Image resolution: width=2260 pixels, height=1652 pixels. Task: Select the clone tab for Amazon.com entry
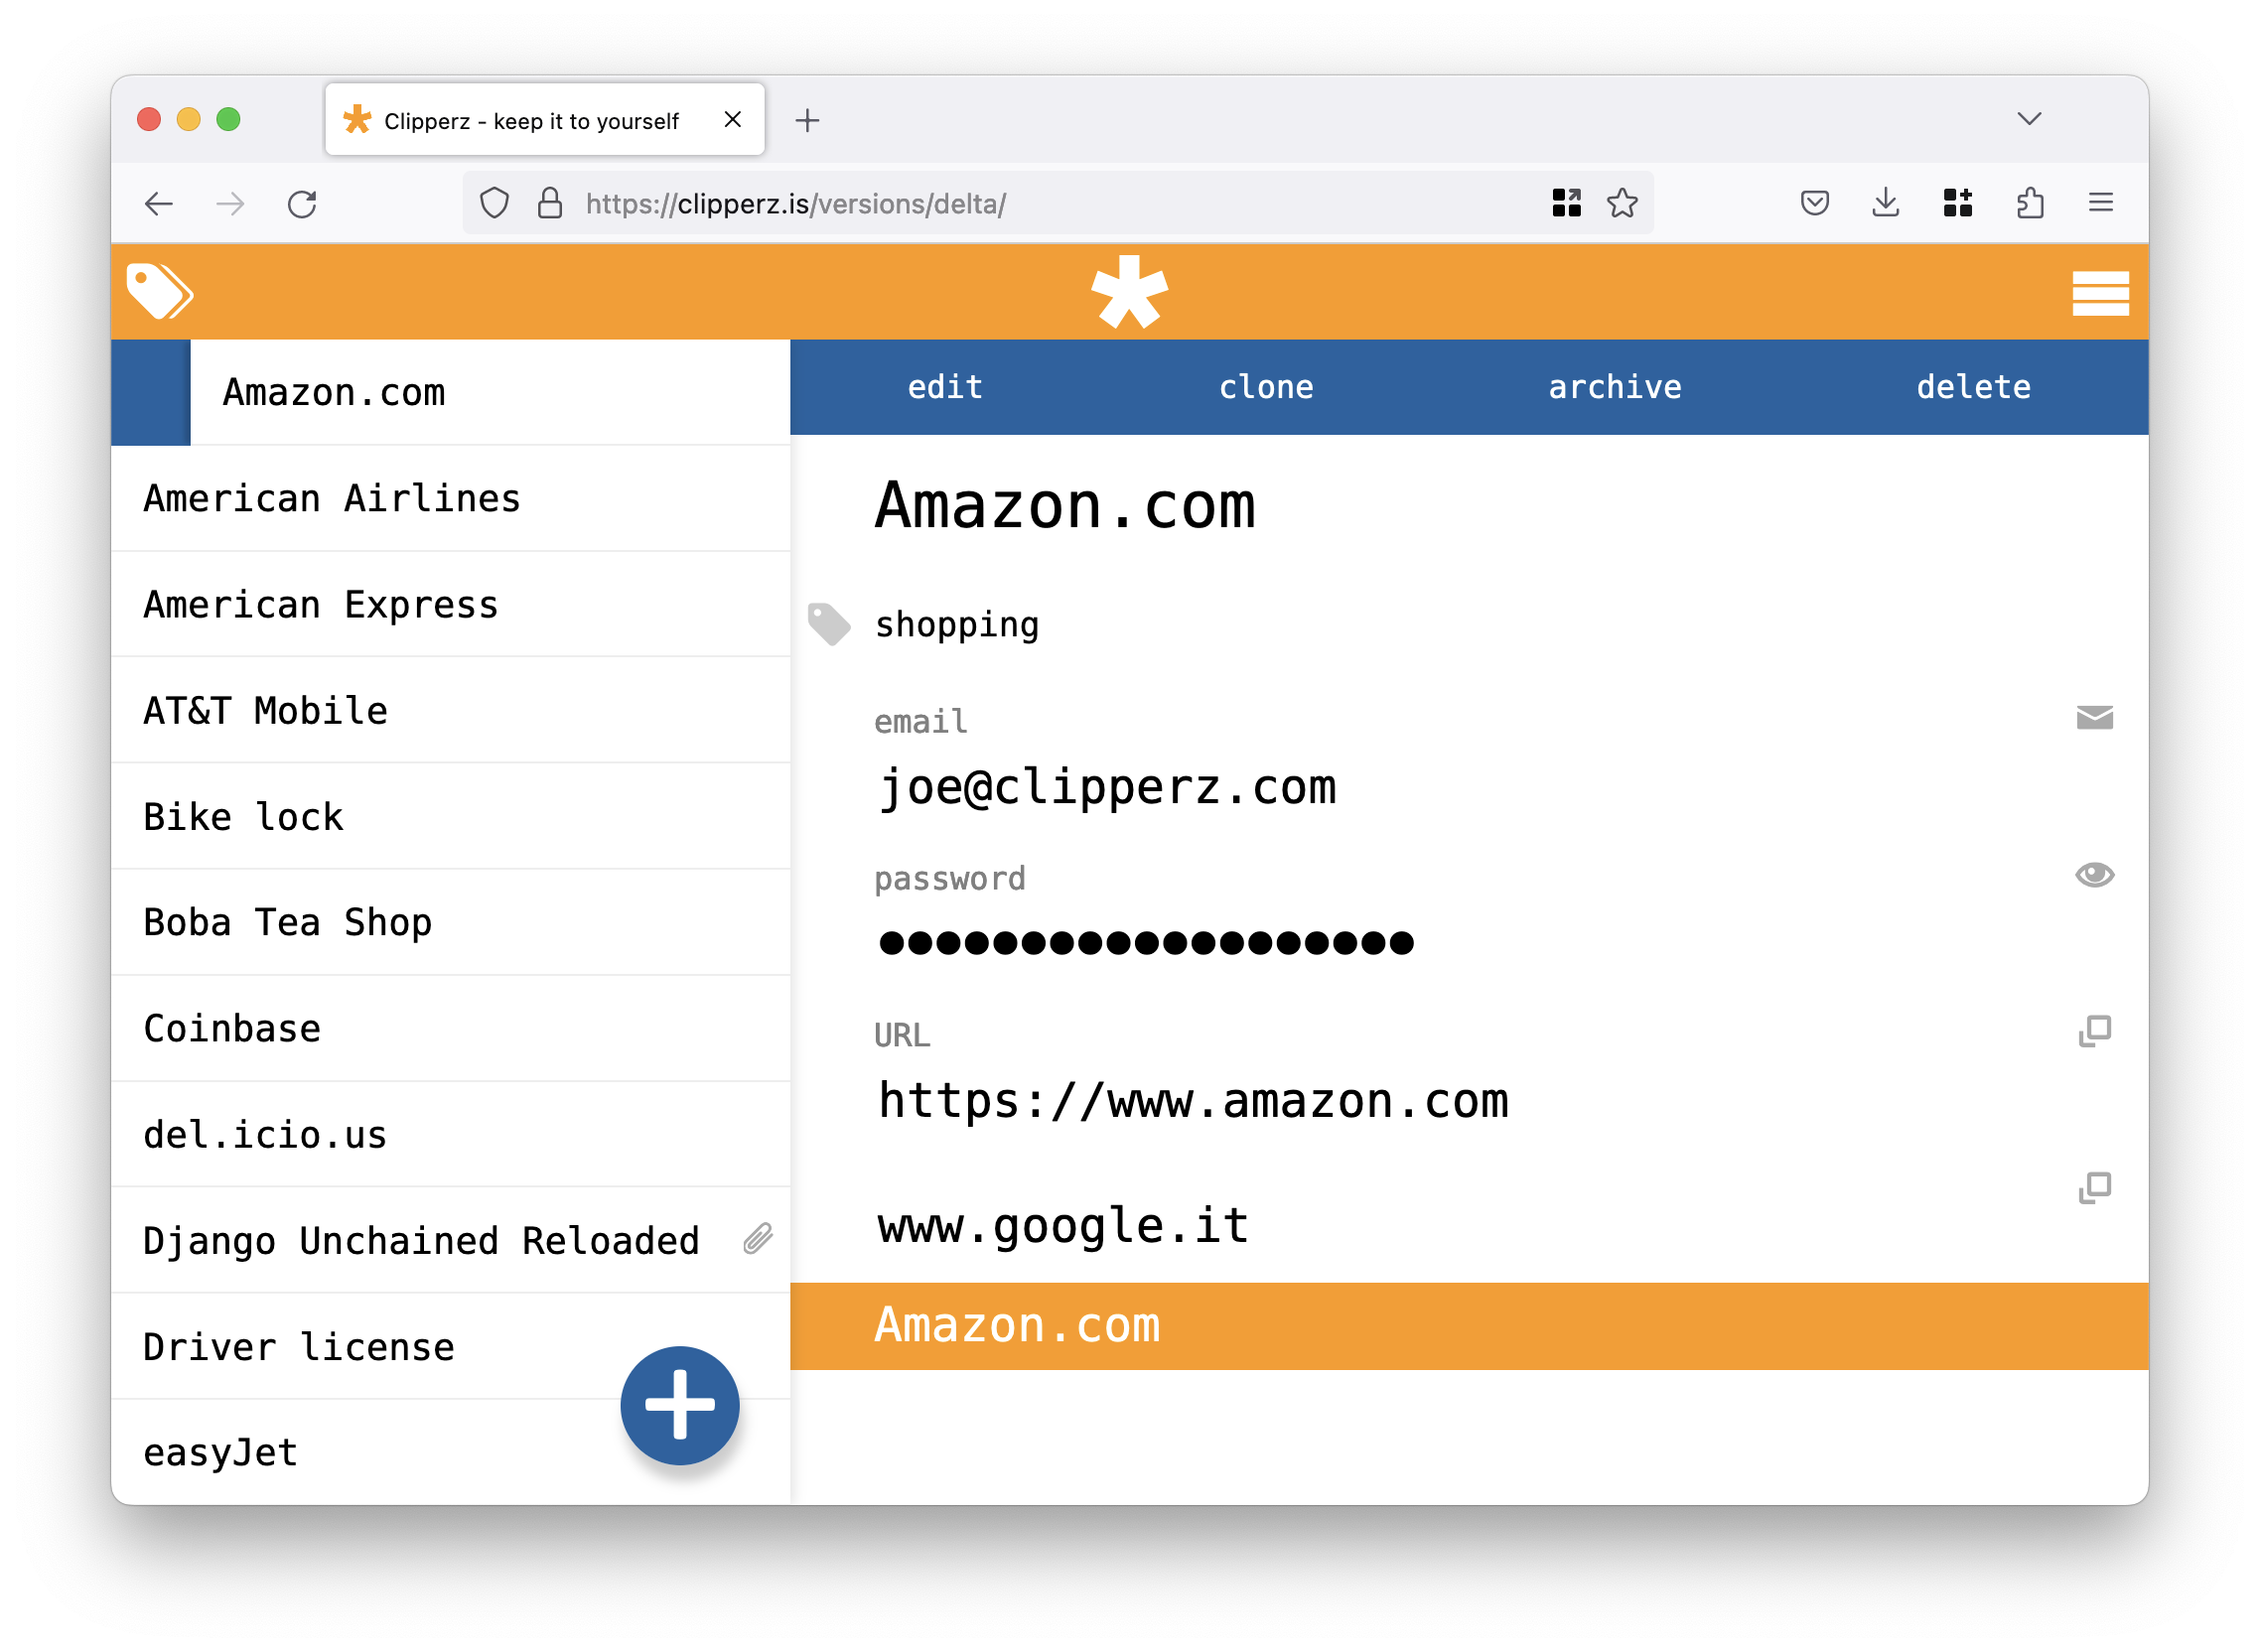pos(1267,386)
